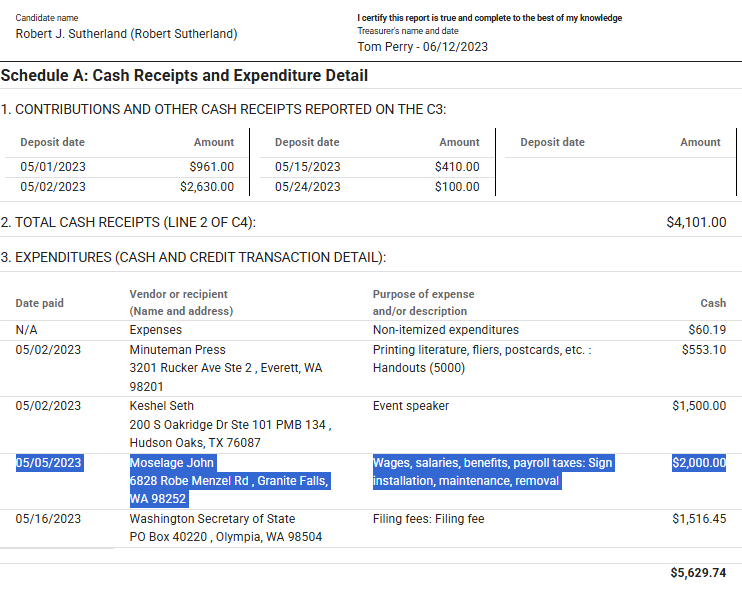Click the highlighted $2,000.00 cash amount

tap(699, 463)
